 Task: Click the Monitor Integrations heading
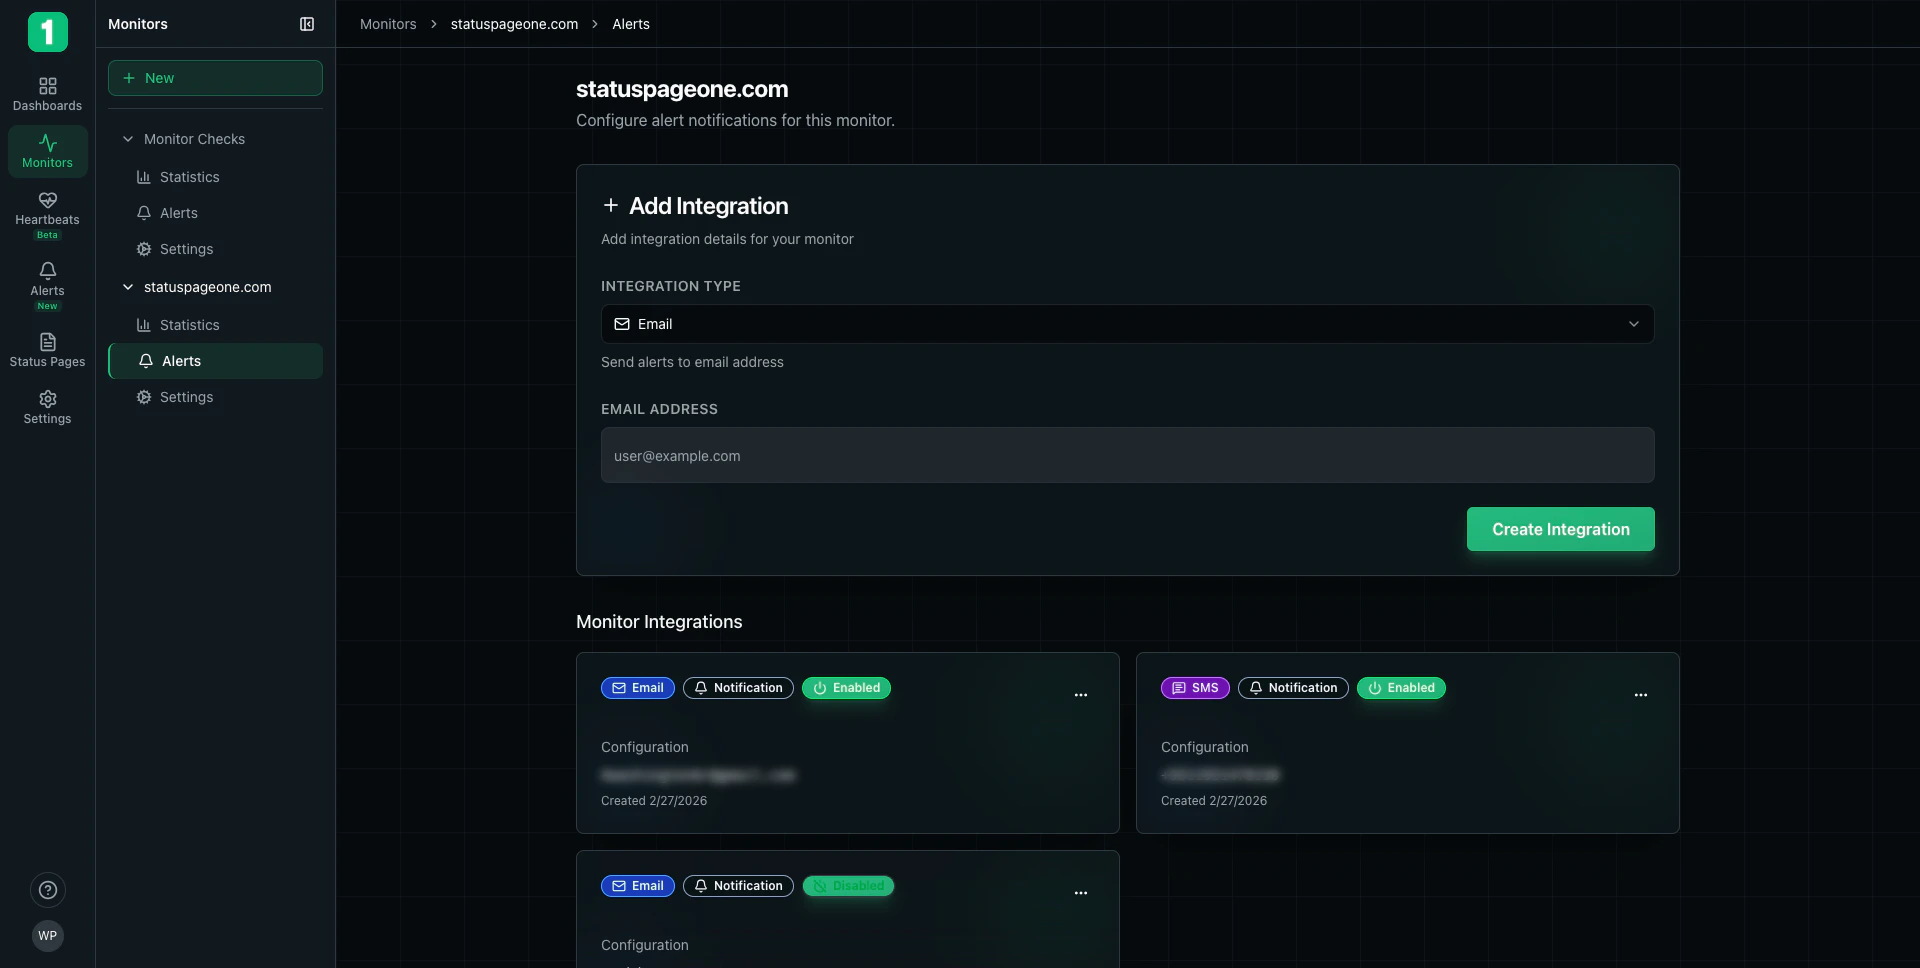[x=659, y=622]
